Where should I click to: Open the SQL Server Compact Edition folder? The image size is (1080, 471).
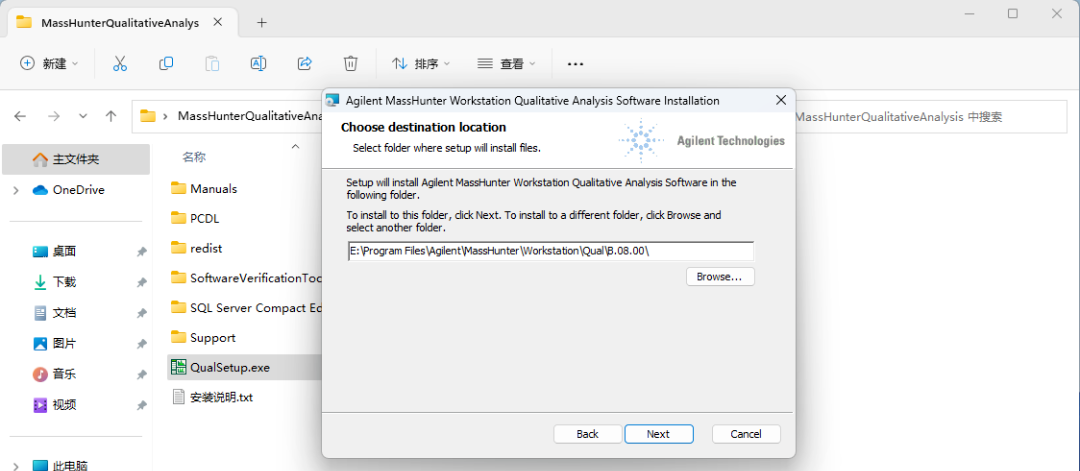pos(245,308)
